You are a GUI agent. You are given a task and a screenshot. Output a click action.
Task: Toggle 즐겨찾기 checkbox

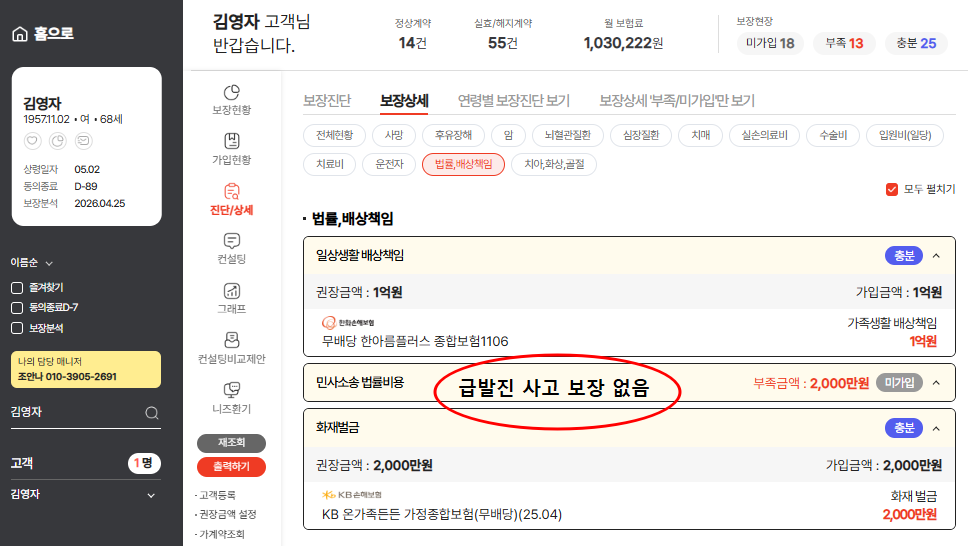[x=17, y=288]
